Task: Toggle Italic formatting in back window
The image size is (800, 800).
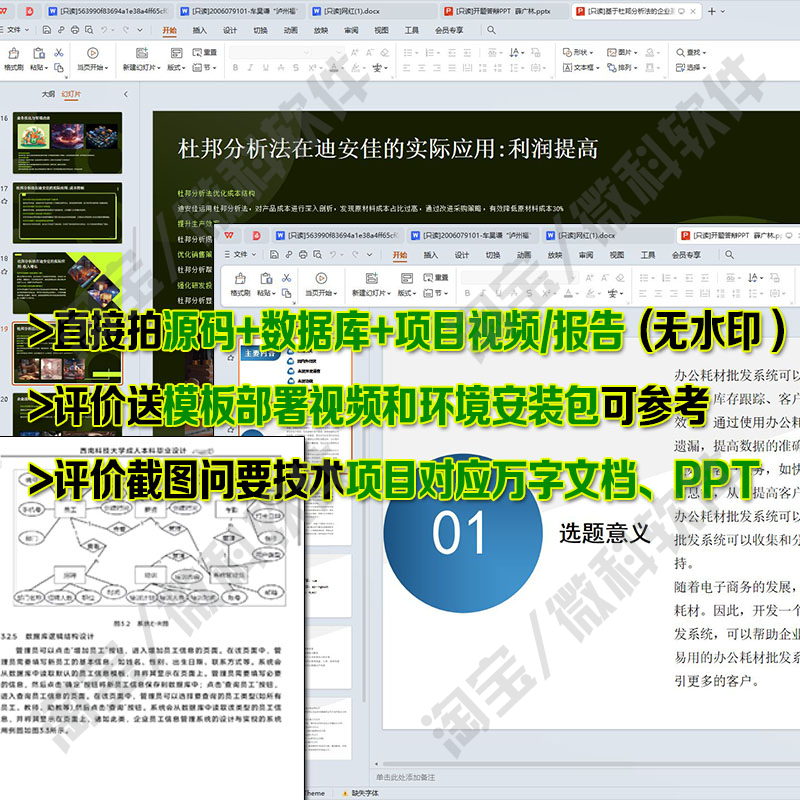Action: (250, 67)
